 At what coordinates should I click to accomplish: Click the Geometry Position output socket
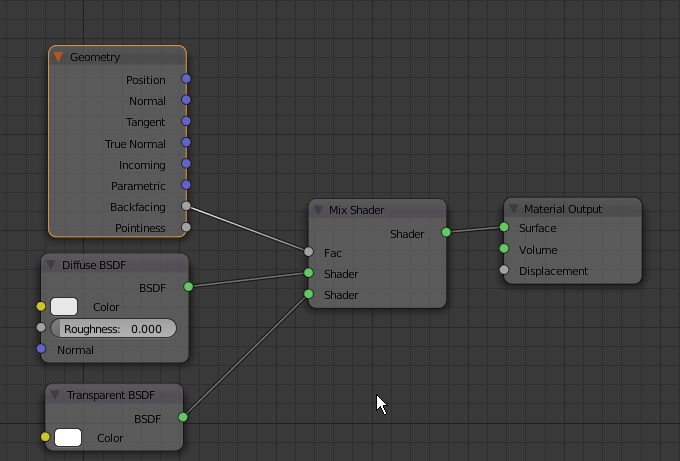coord(186,78)
